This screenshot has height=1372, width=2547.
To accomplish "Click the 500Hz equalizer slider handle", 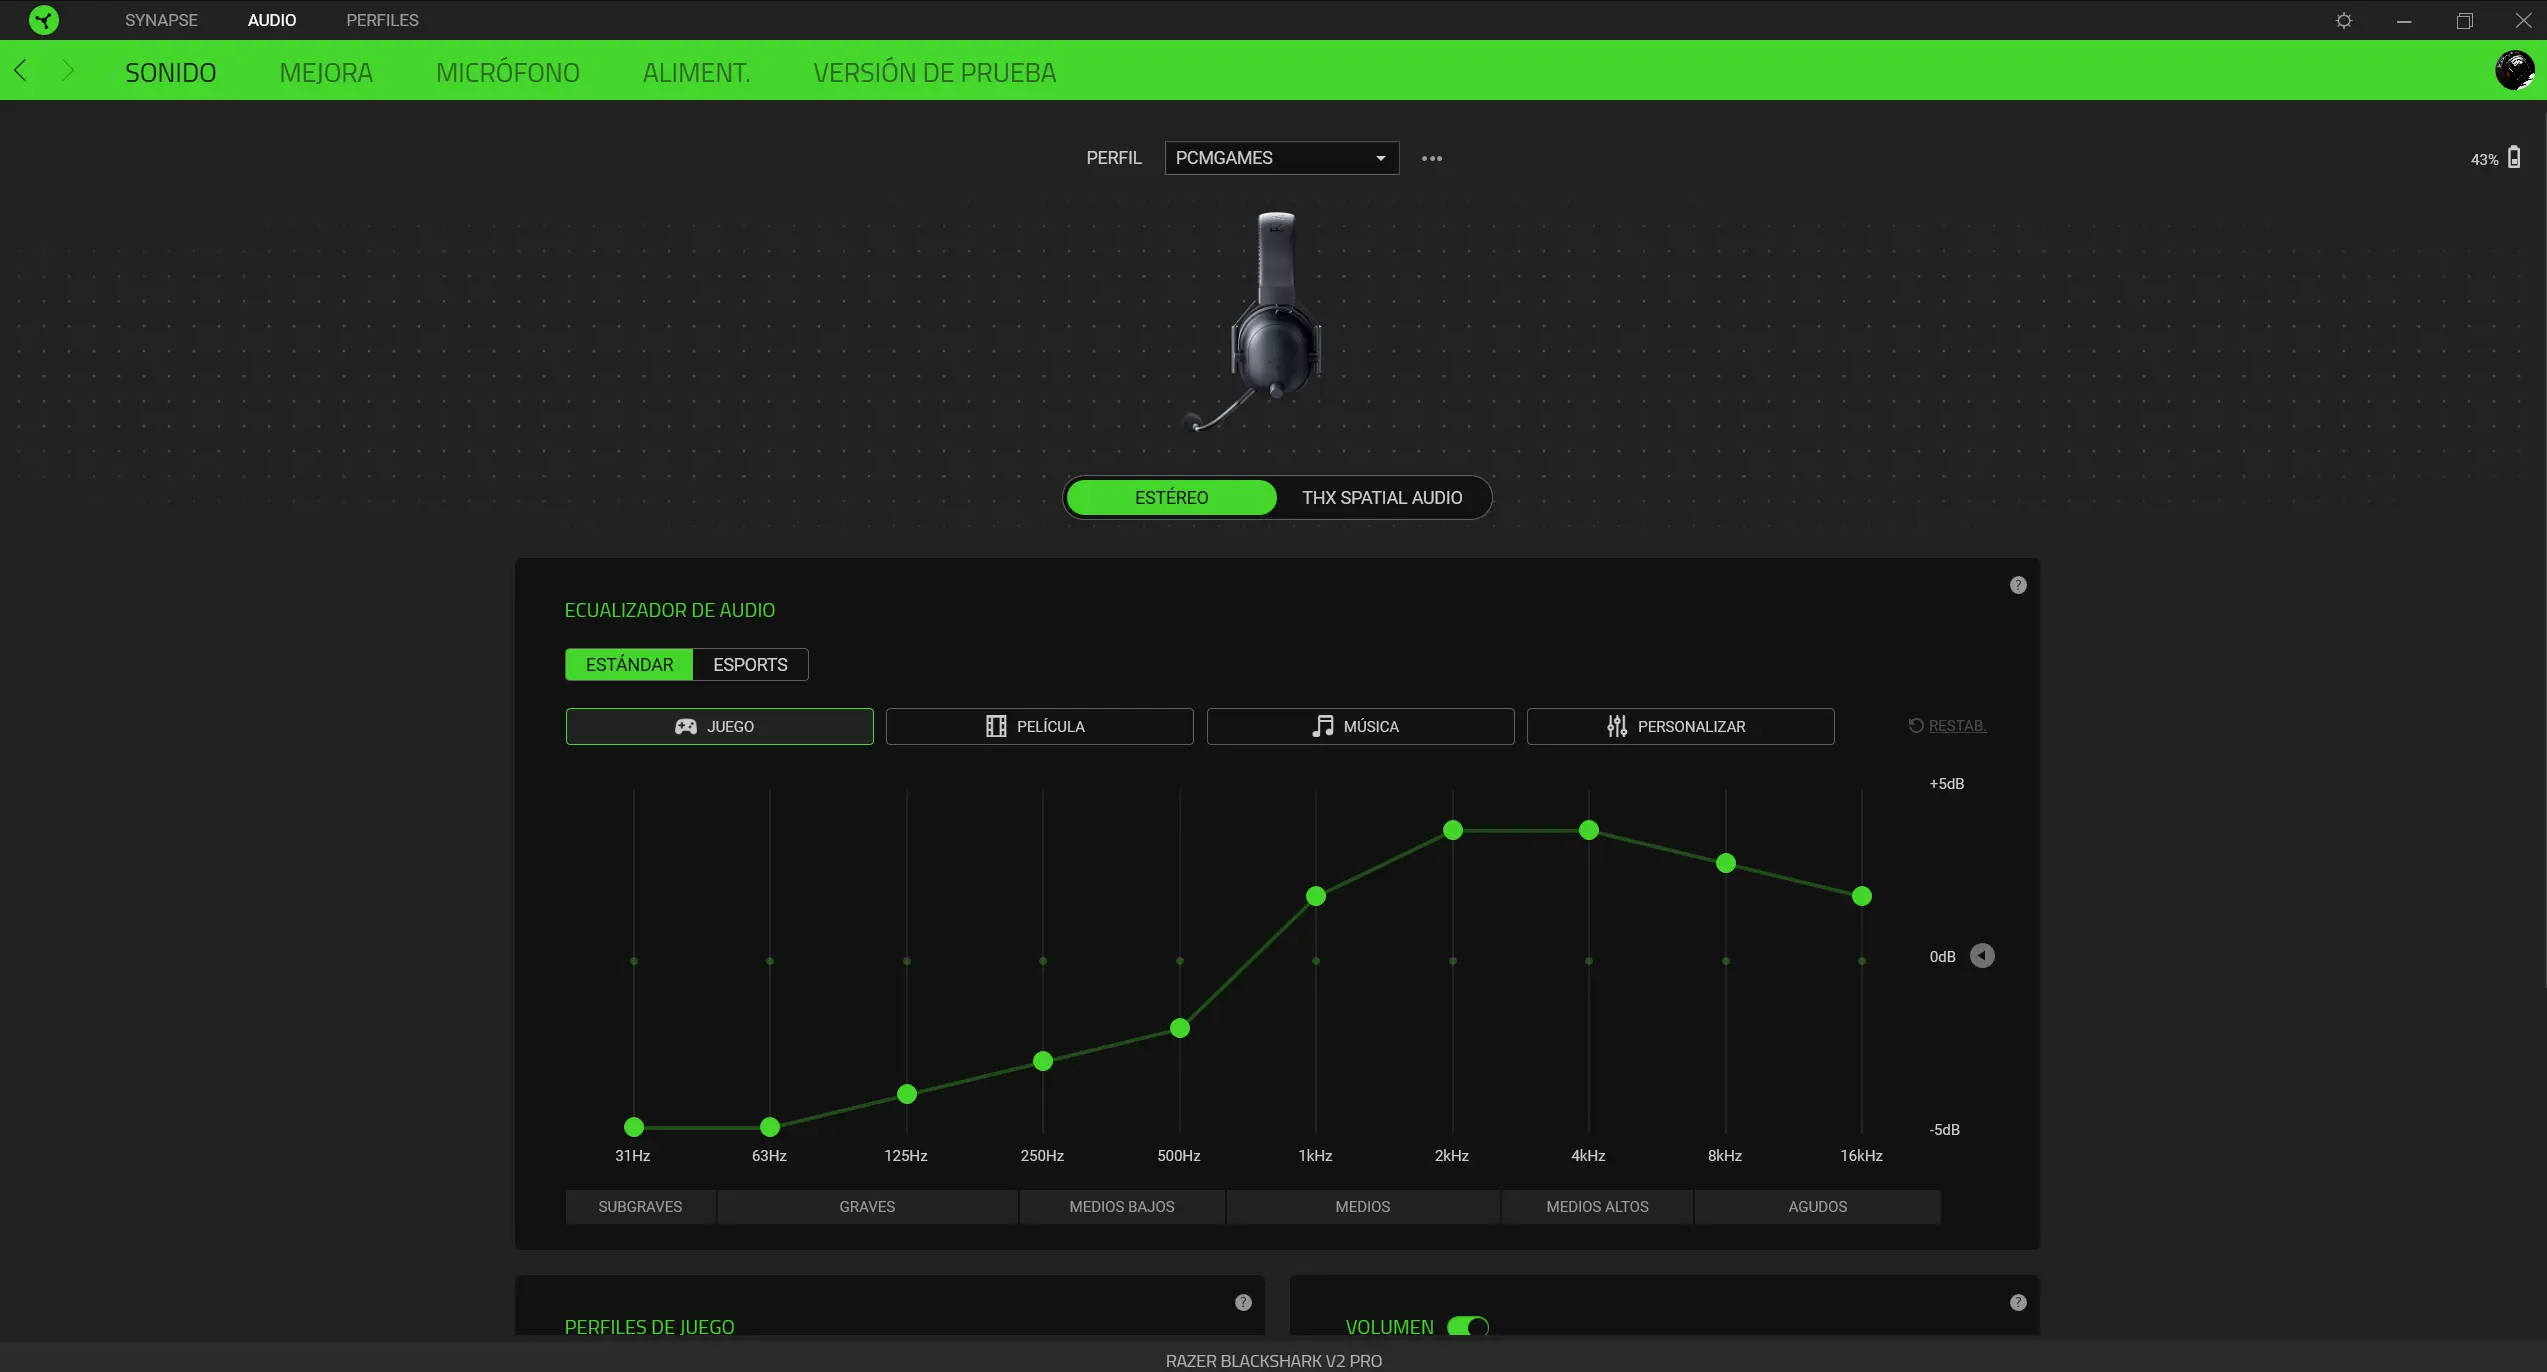I will [x=1180, y=1028].
